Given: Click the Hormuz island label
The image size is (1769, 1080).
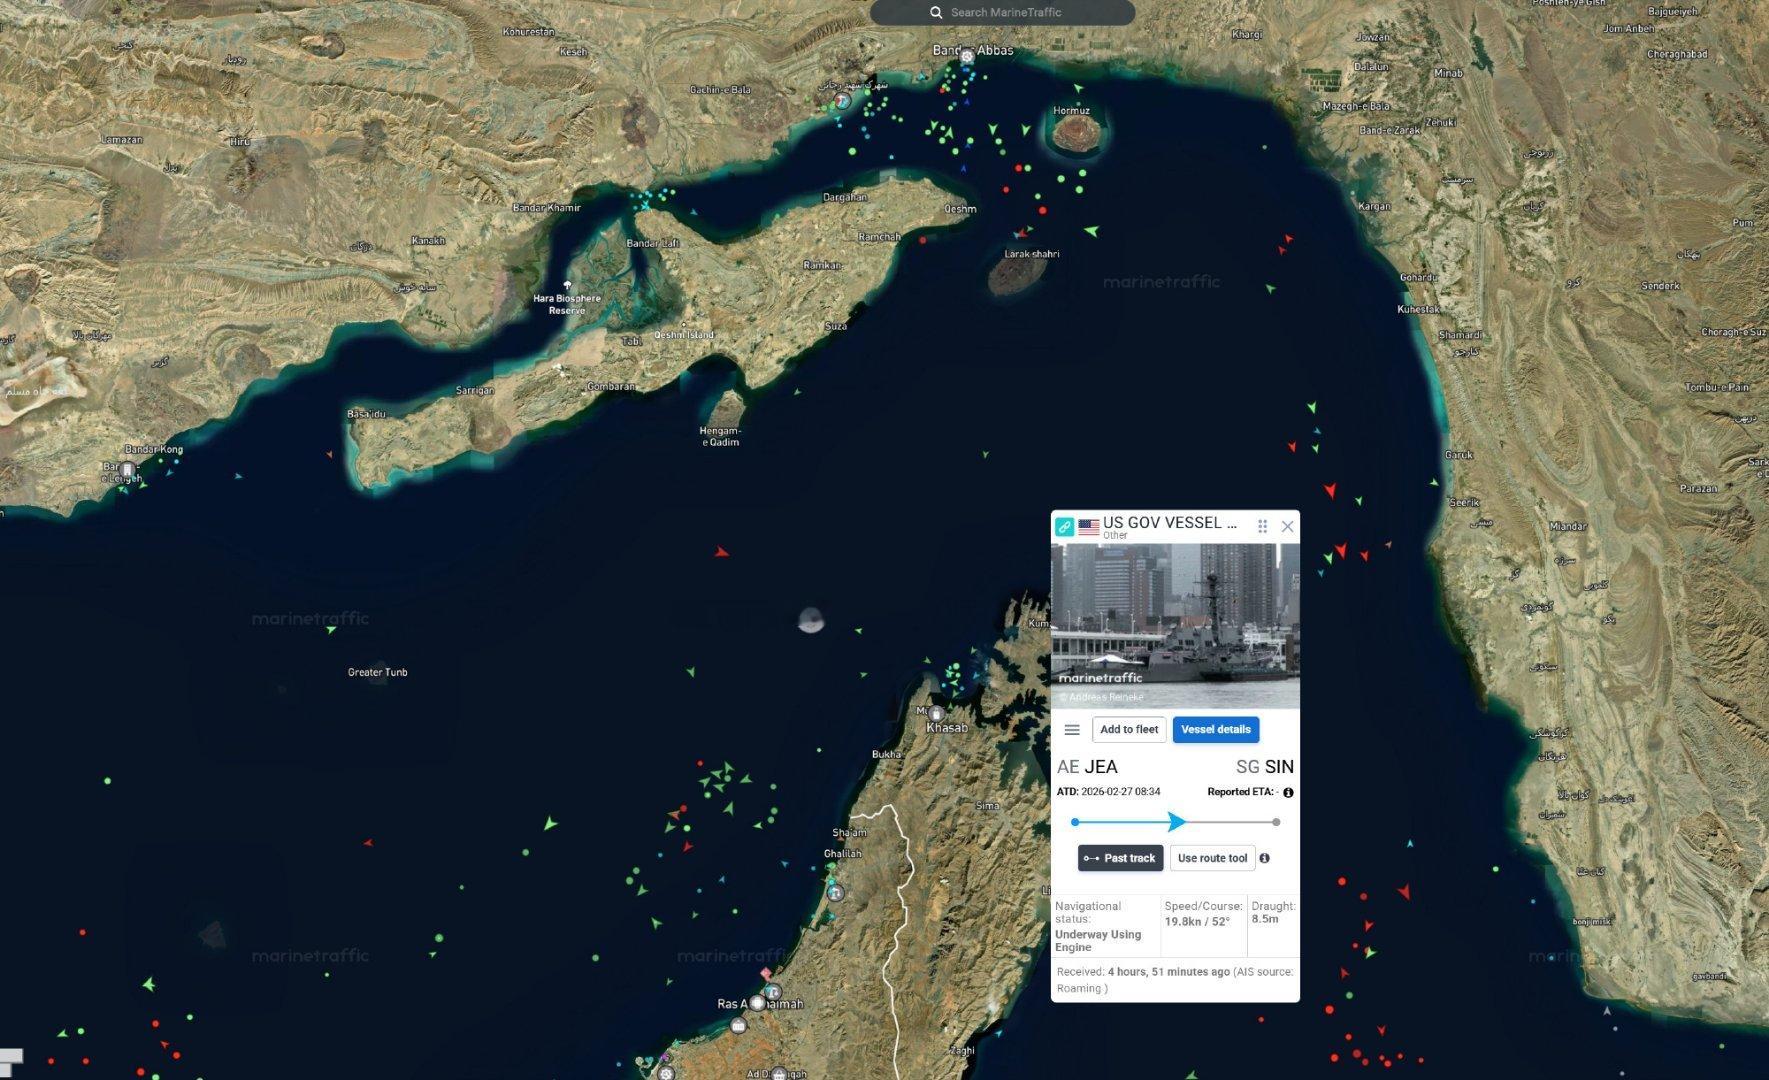Looking at the screenshot, I should tap(1071, 111).
